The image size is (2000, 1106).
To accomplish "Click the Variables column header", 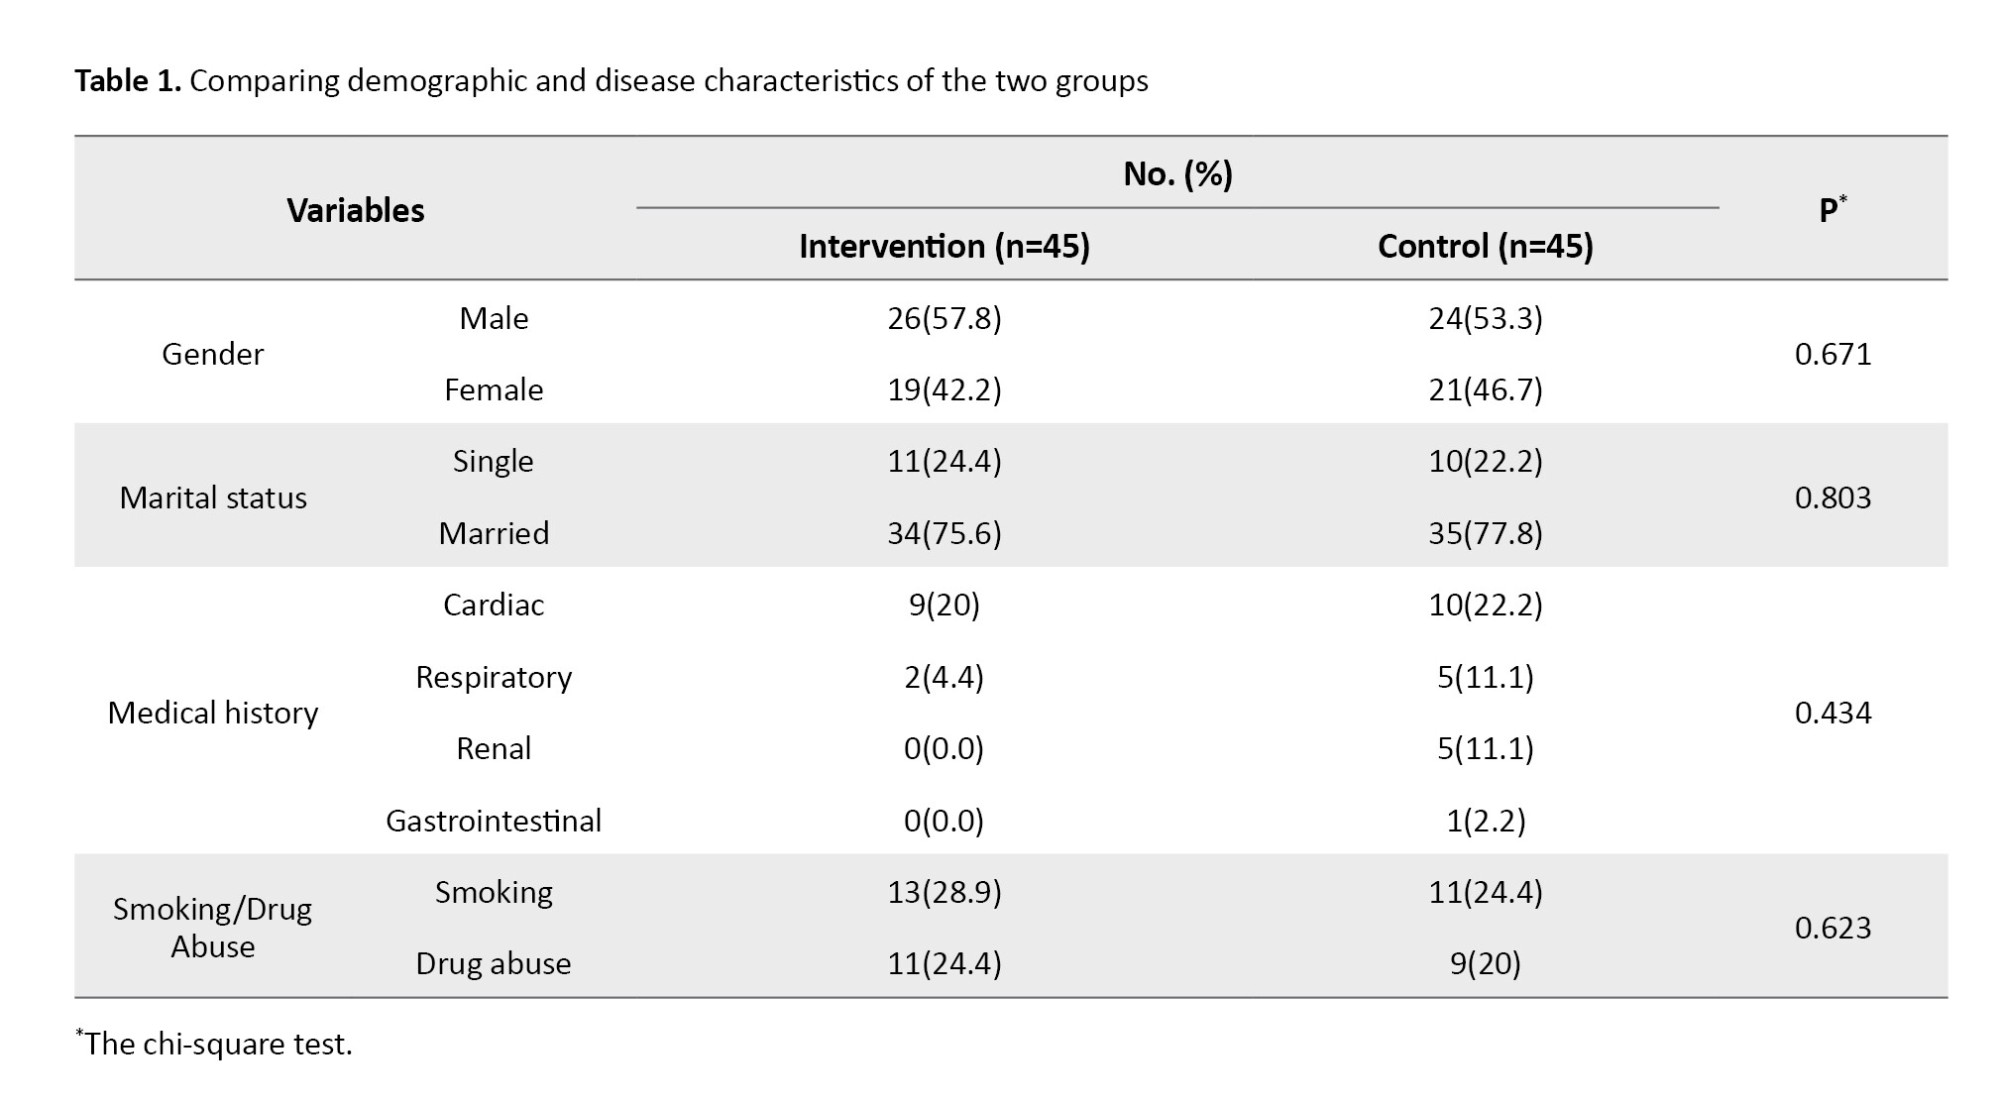I will tap(355, 210).
